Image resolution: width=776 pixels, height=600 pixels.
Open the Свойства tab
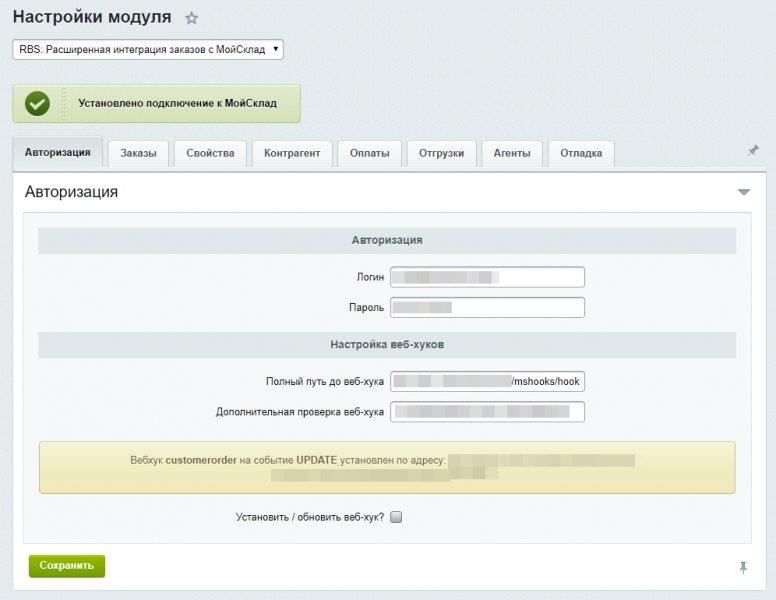coord(210,153)
